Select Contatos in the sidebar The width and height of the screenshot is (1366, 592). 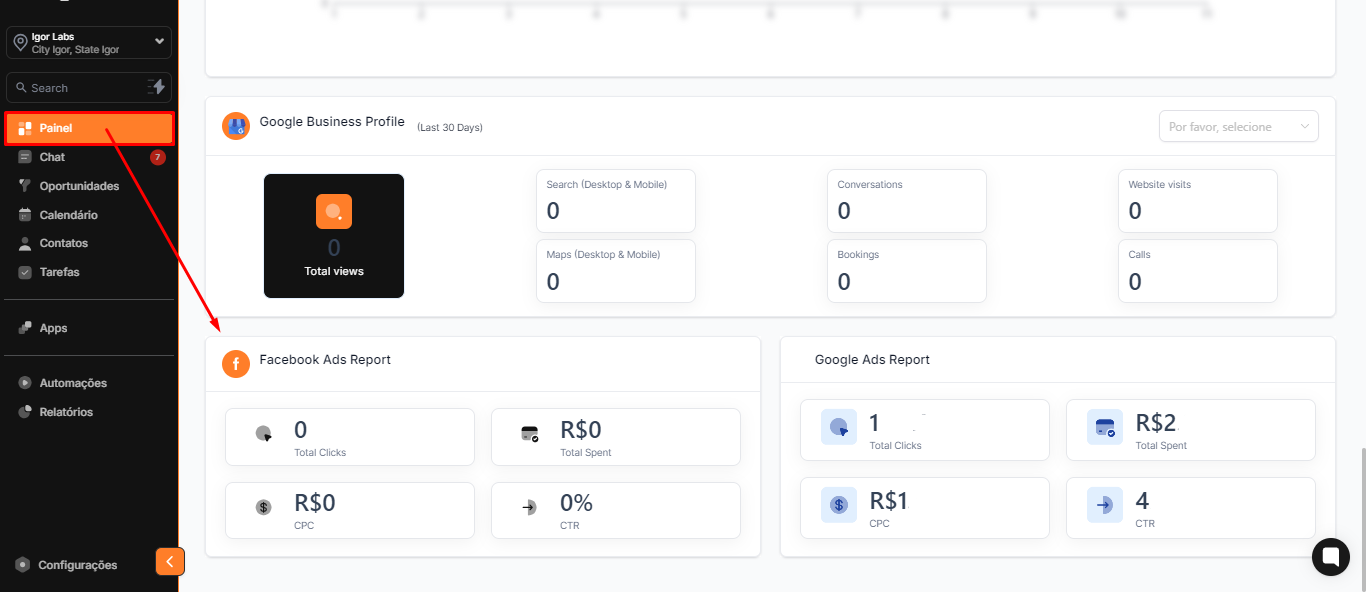click(63, 243)
